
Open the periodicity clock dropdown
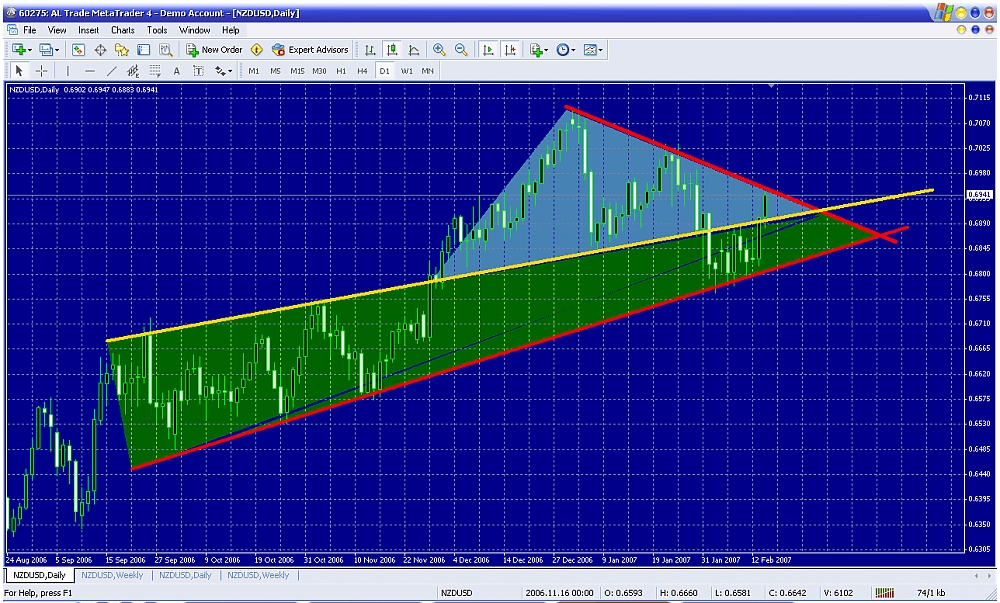click(575, 50)
